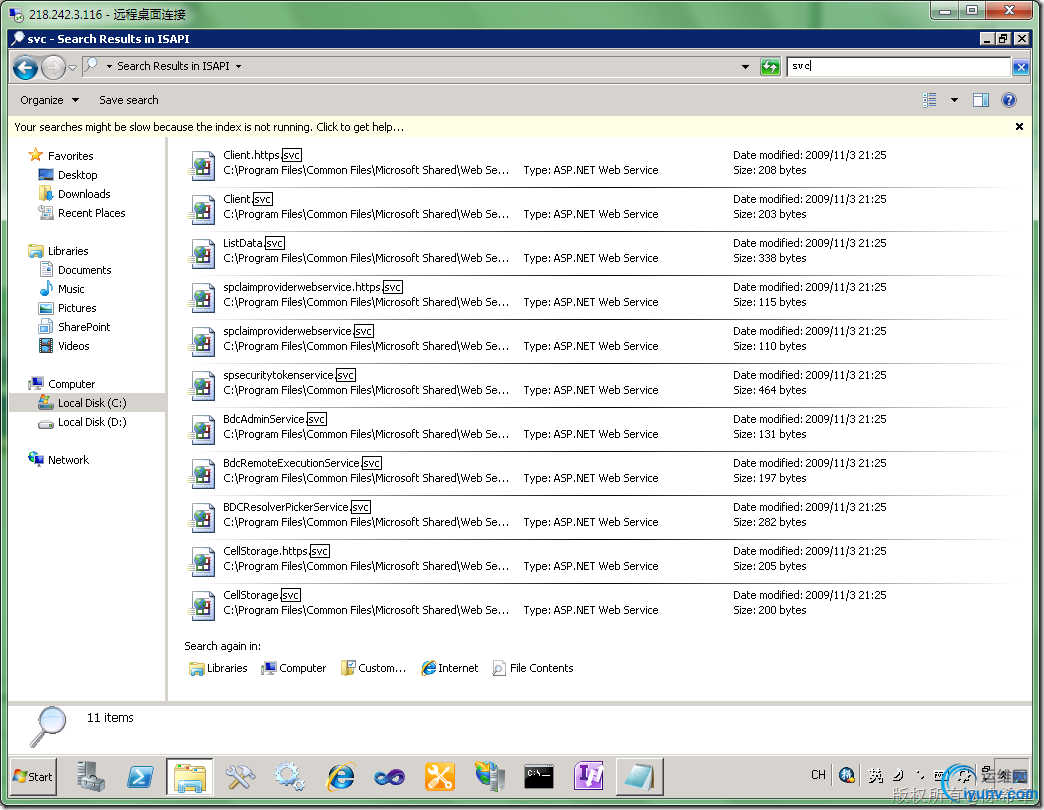Open the purple InfoPath taskbar icon
The image size is (1044, 810).
pos(589,777)
